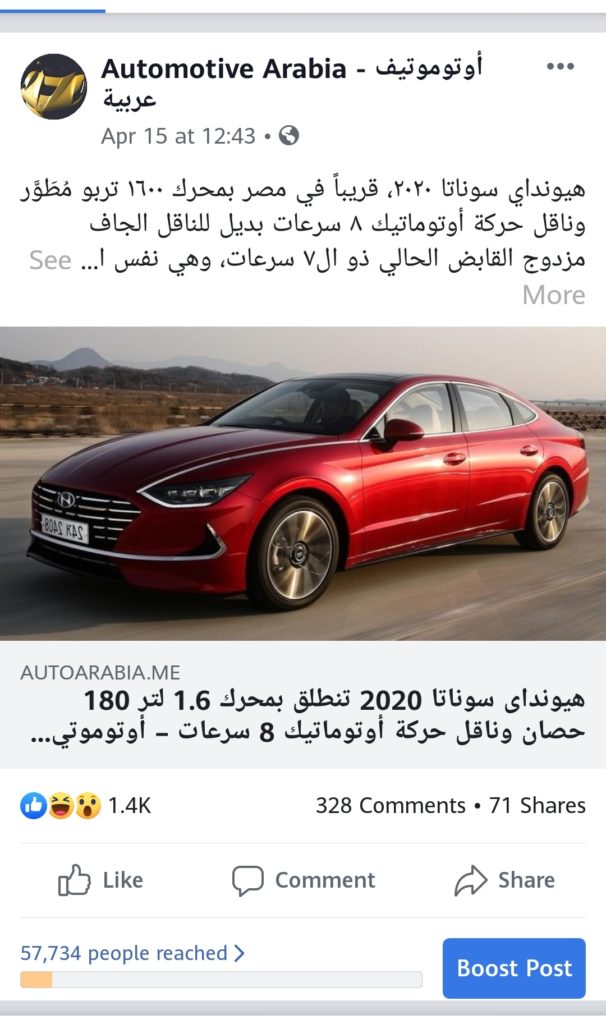Click the Automotive Arabia profile picture

click(x=54, y=87)
